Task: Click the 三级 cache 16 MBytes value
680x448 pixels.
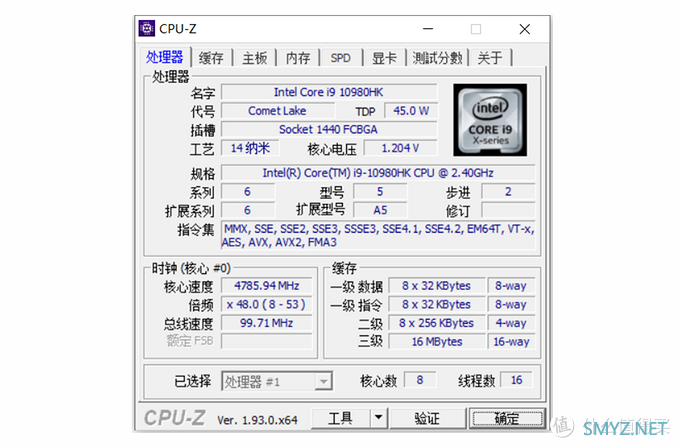Action: (x=436, y=342)
